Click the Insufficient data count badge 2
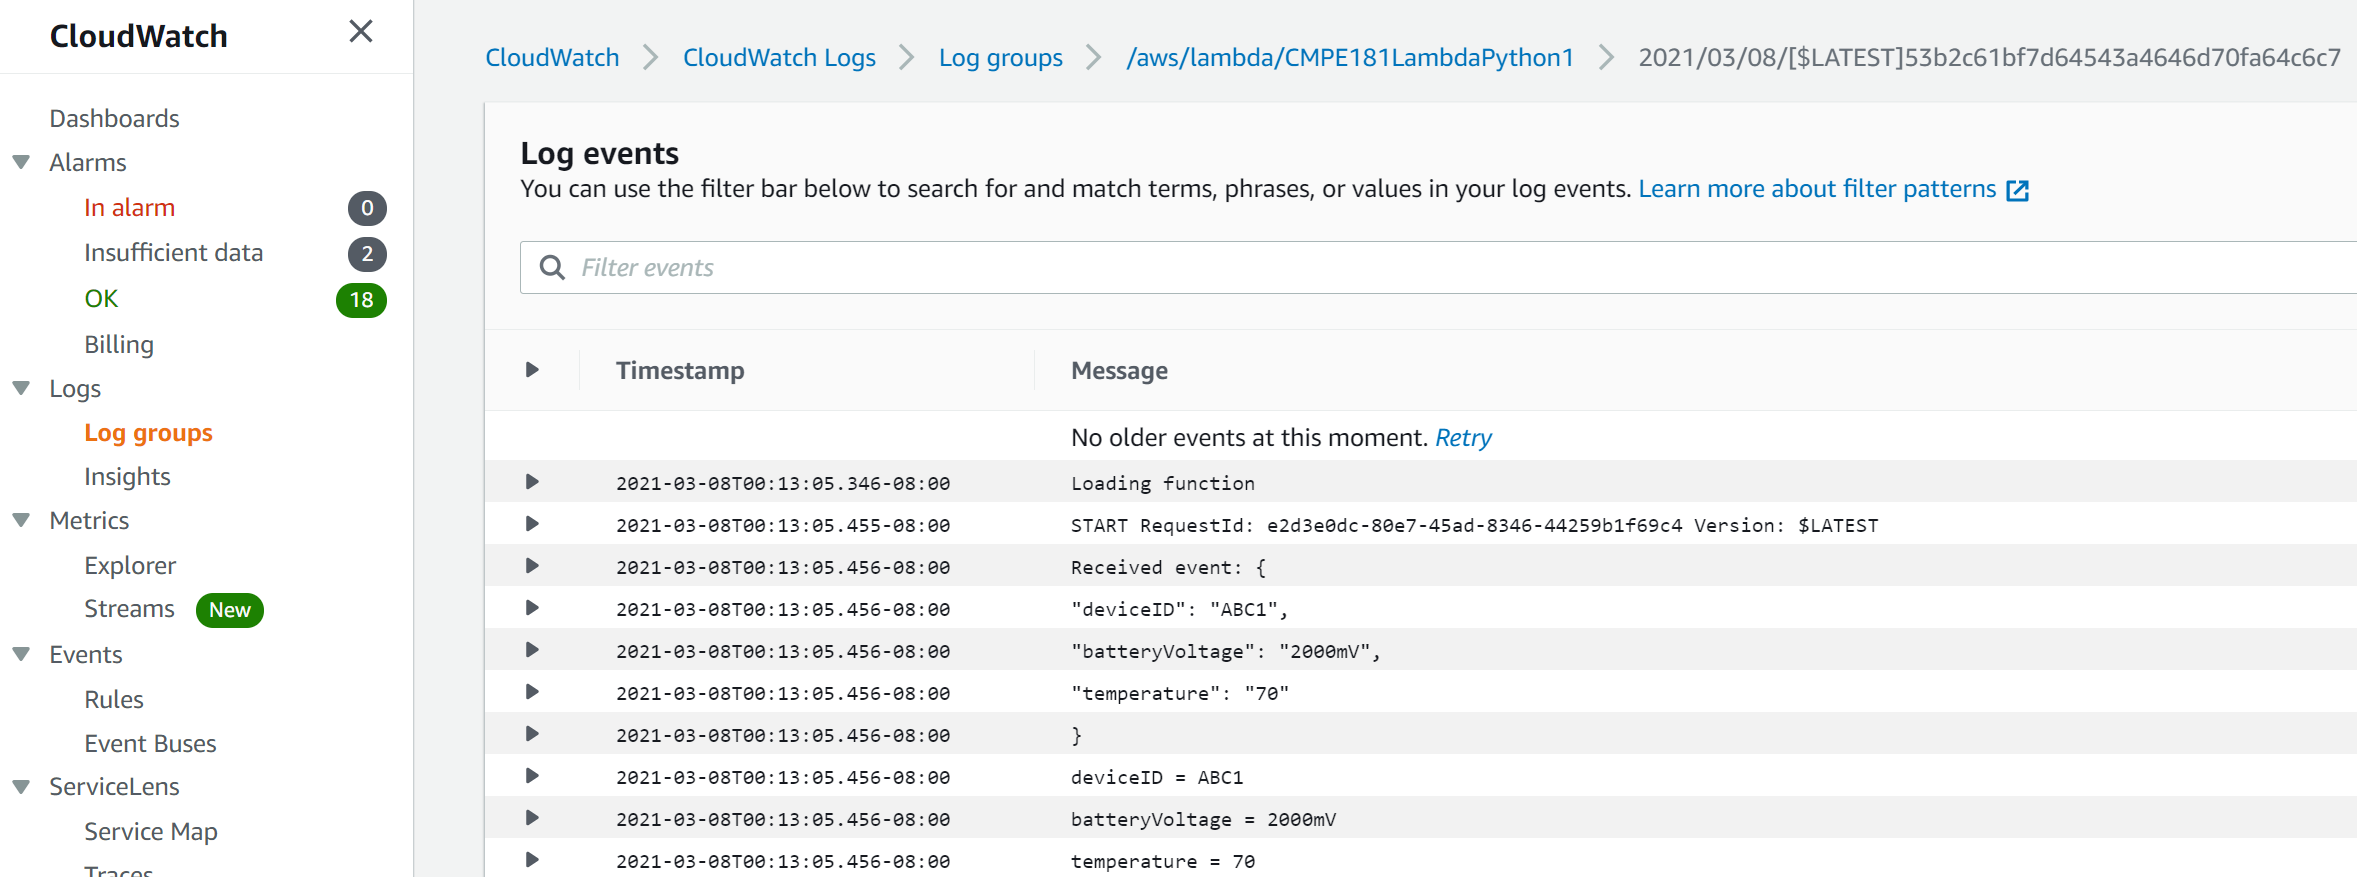This screenshot has height=877, width=2357. [367, 254]
